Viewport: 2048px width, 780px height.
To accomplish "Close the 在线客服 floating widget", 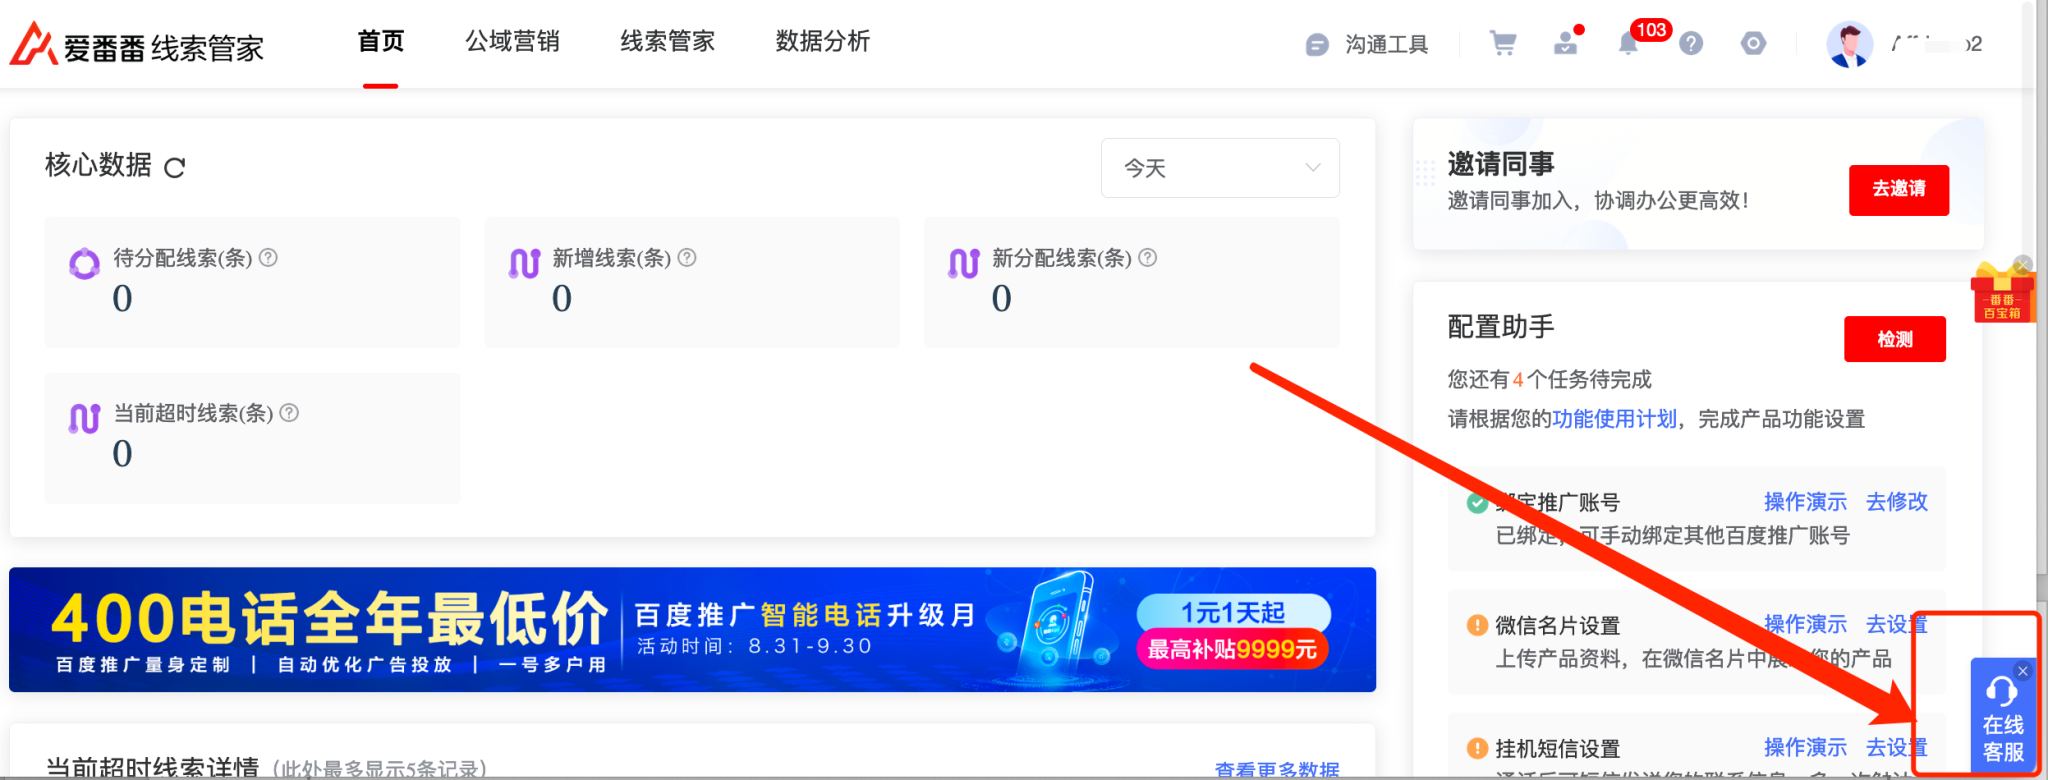I will (2023, 671).
